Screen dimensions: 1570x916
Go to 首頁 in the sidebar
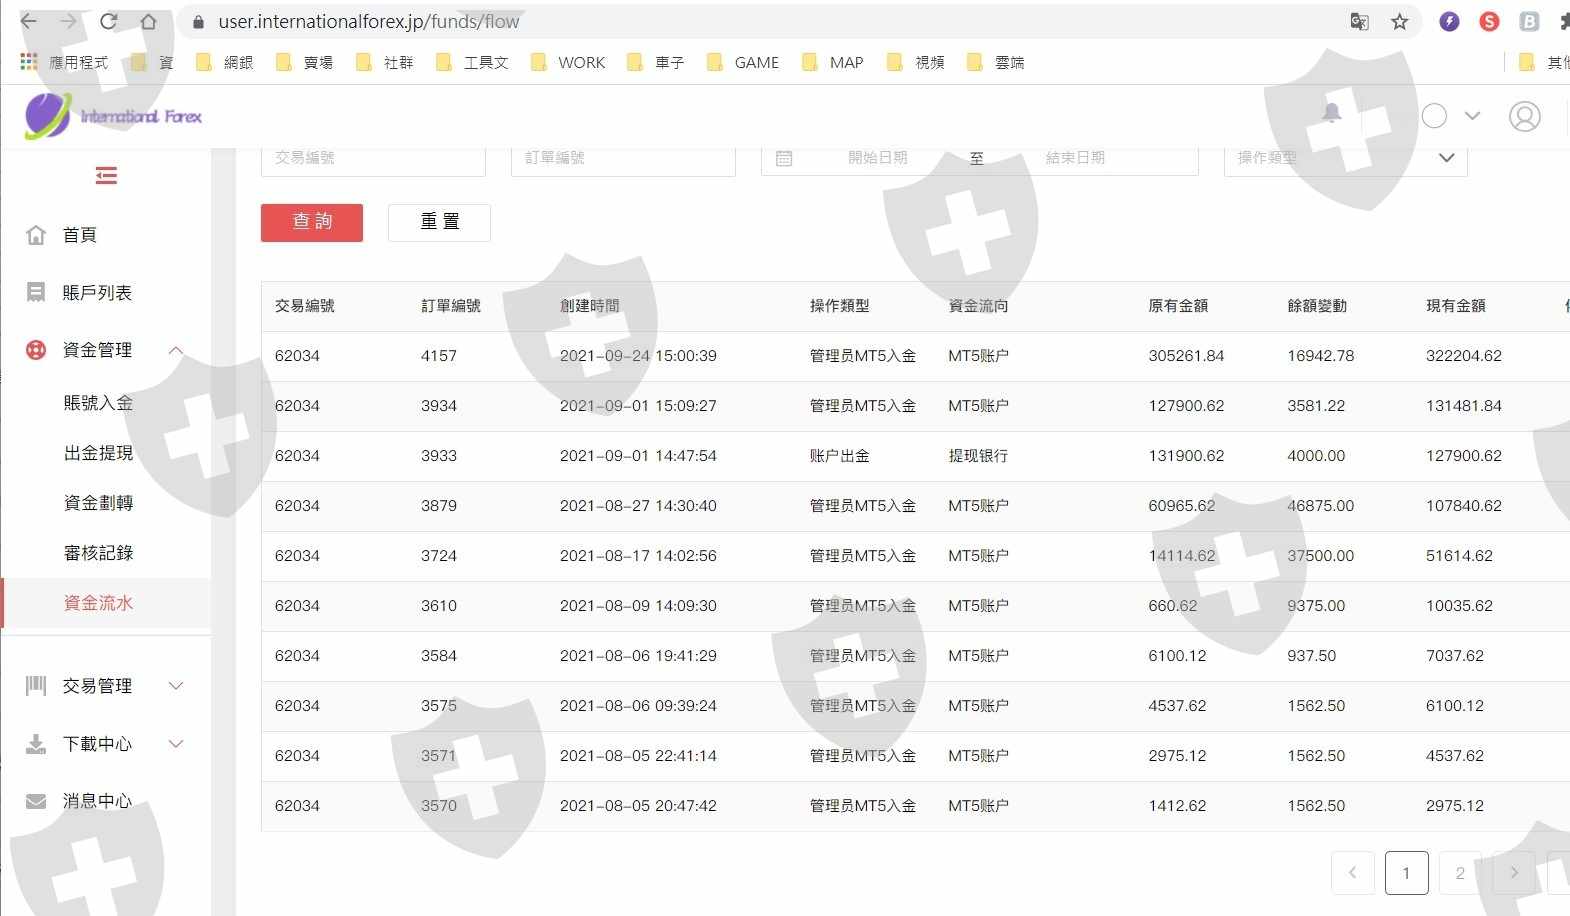pyautogui.click(x=79, y=235)
